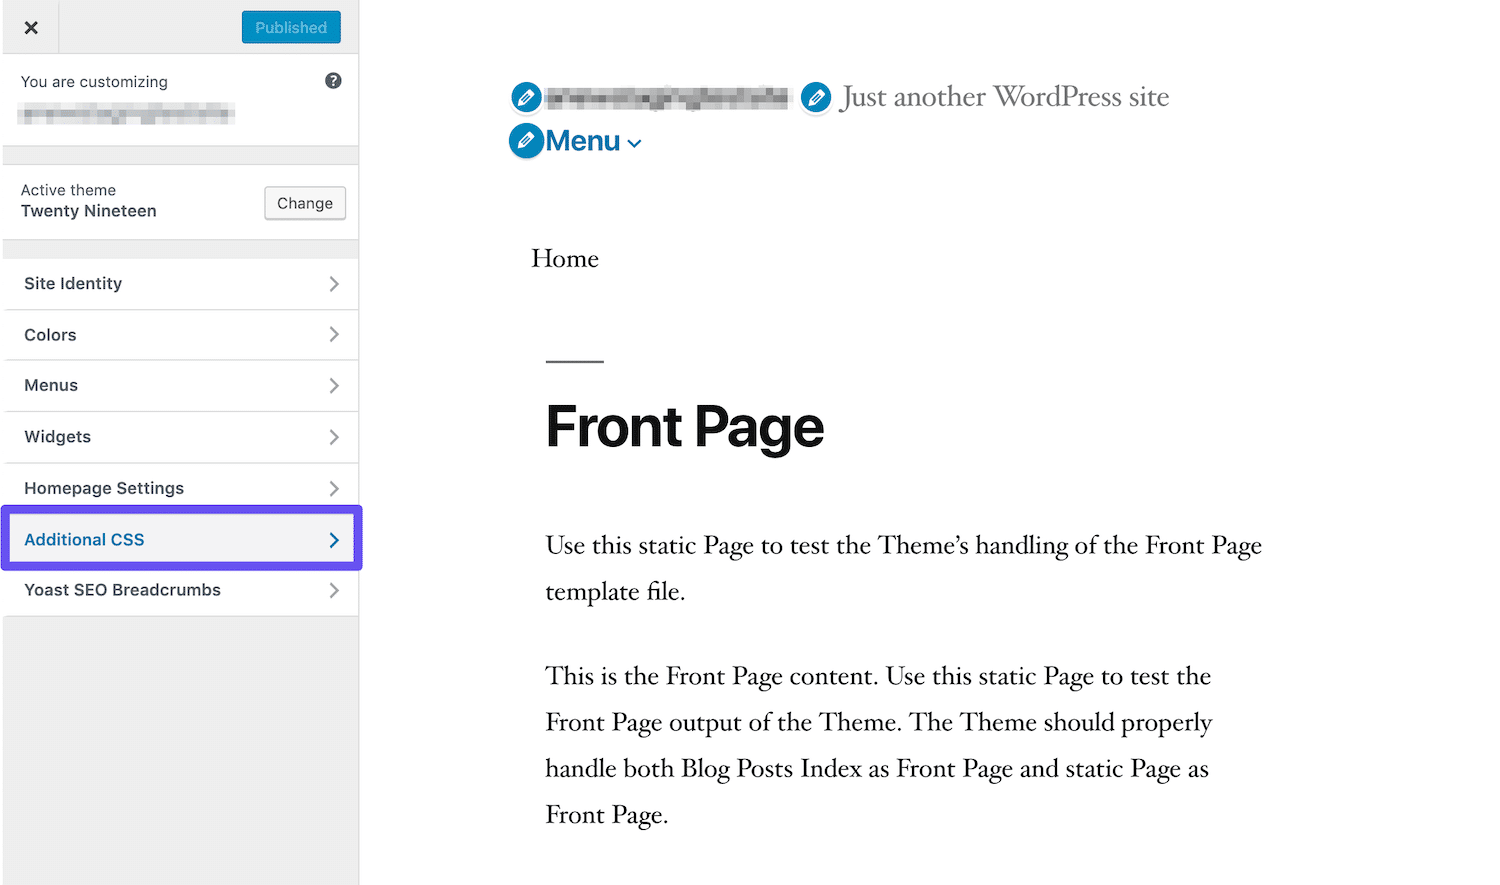The image size is (1500, 885).
Task: Click the Front Page heading
Action: pos(684,427)
